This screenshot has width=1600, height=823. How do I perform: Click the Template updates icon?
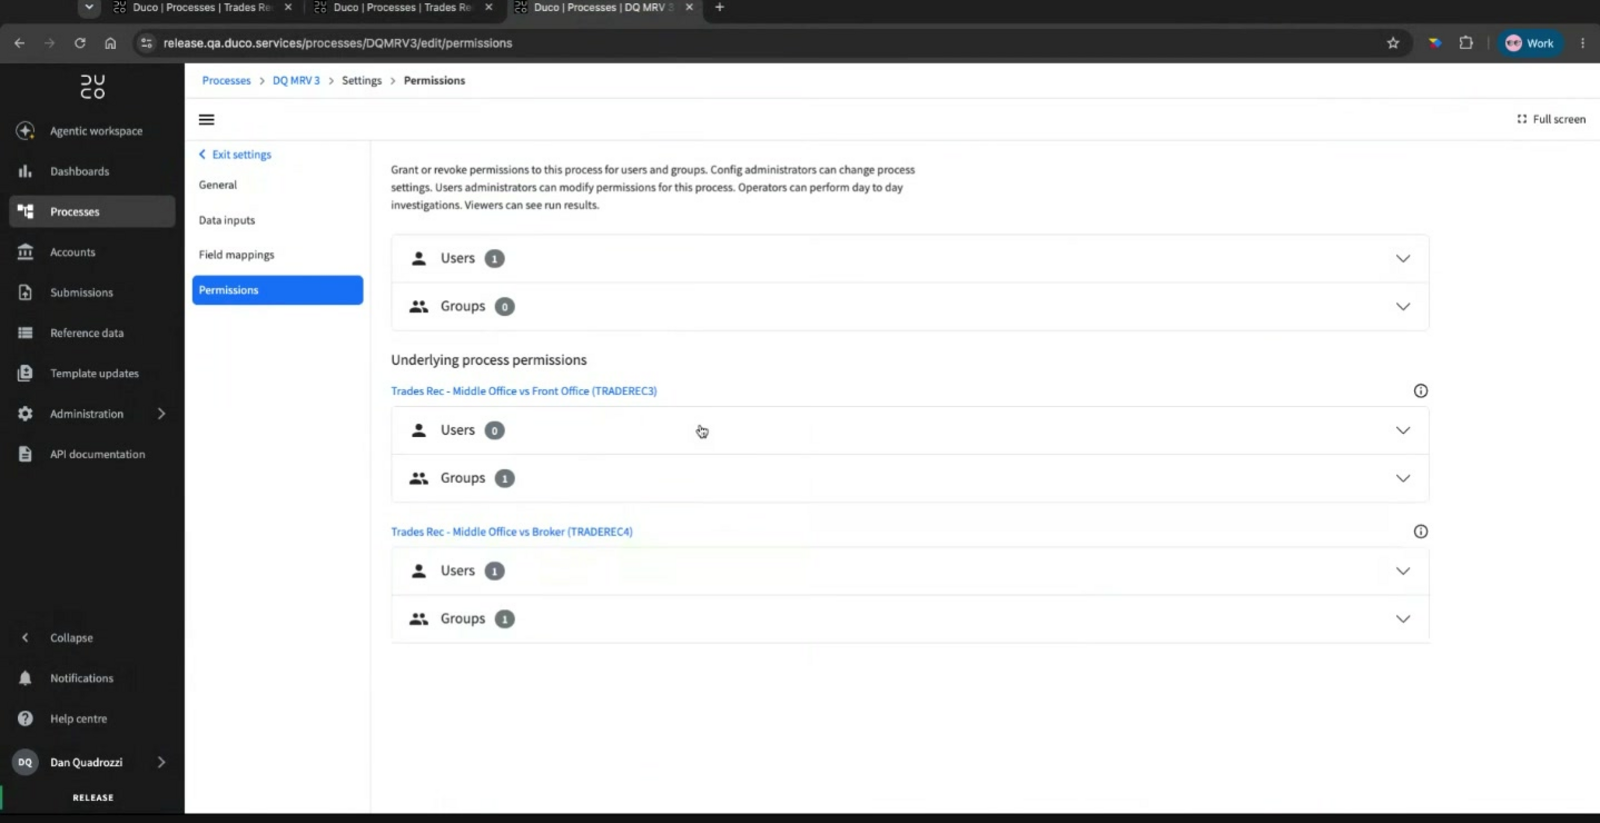pyautogui.click(x=25, y=373)
